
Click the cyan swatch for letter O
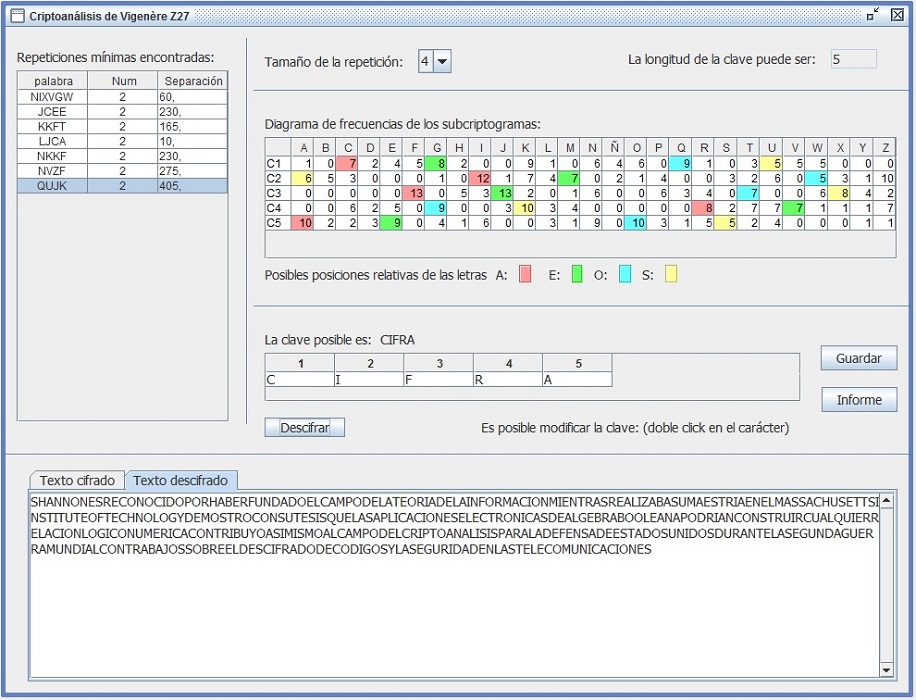tap(625, 275)
